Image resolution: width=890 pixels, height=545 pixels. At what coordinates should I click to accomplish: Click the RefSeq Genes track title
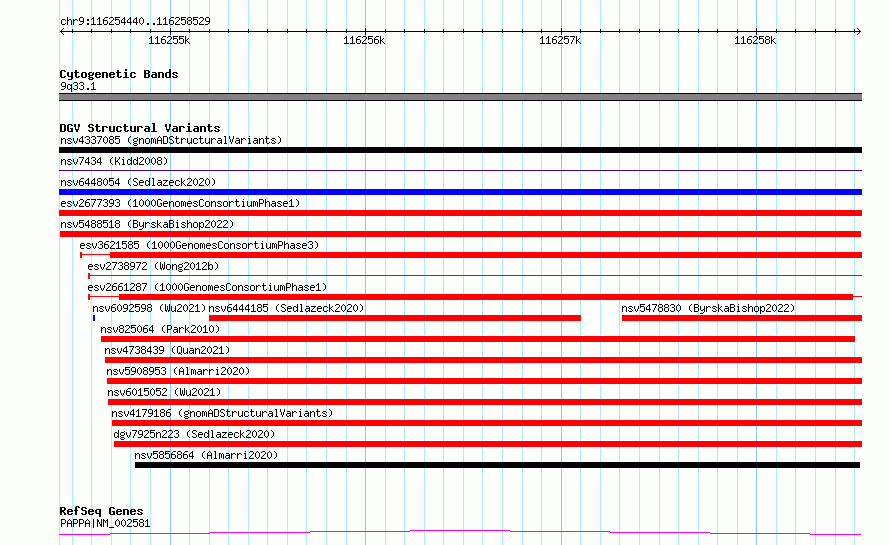[x=101, y=511]
